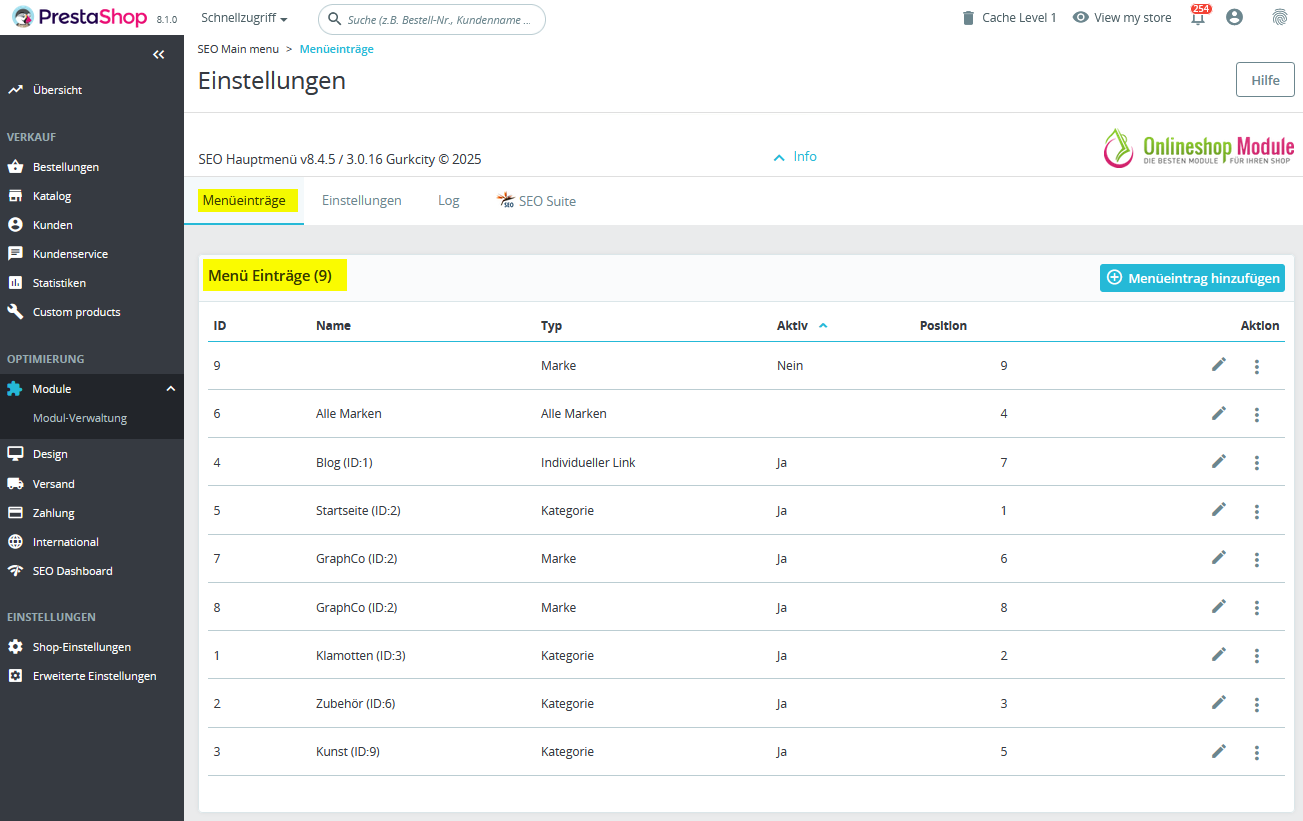
Task: Expand the Info section chevron
Action: tap(779, 157)
